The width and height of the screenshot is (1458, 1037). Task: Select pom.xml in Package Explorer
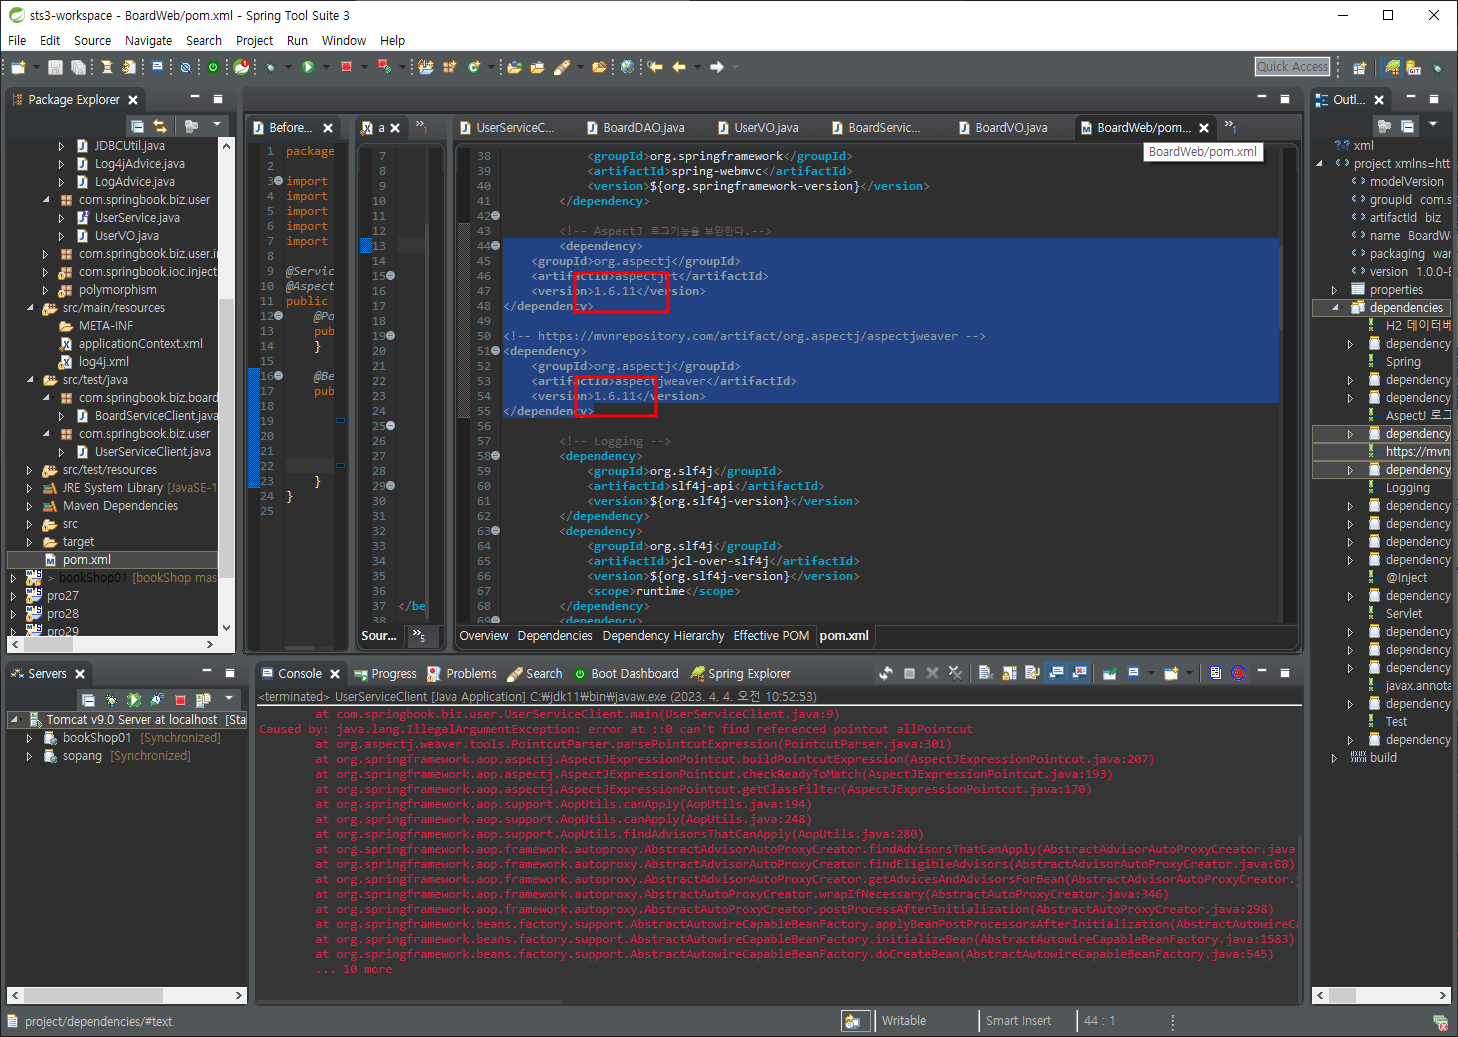coord(87,560)
